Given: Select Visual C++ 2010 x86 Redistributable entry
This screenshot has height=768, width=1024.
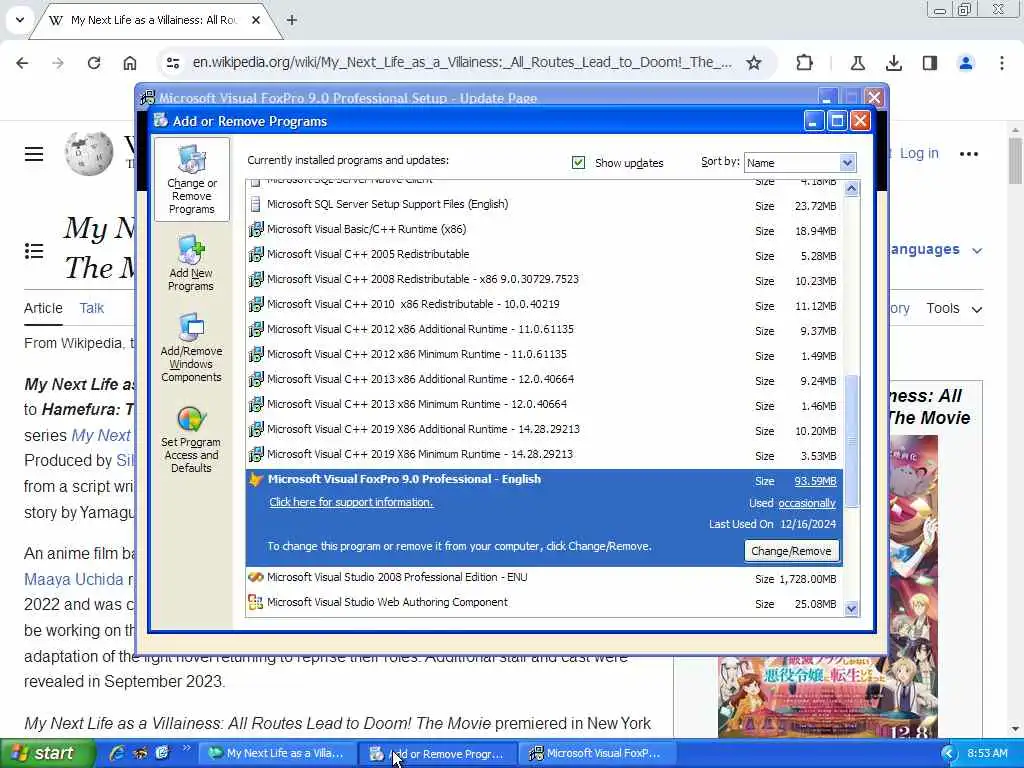Looking at the screenshot, I should [x=545, y=305].
